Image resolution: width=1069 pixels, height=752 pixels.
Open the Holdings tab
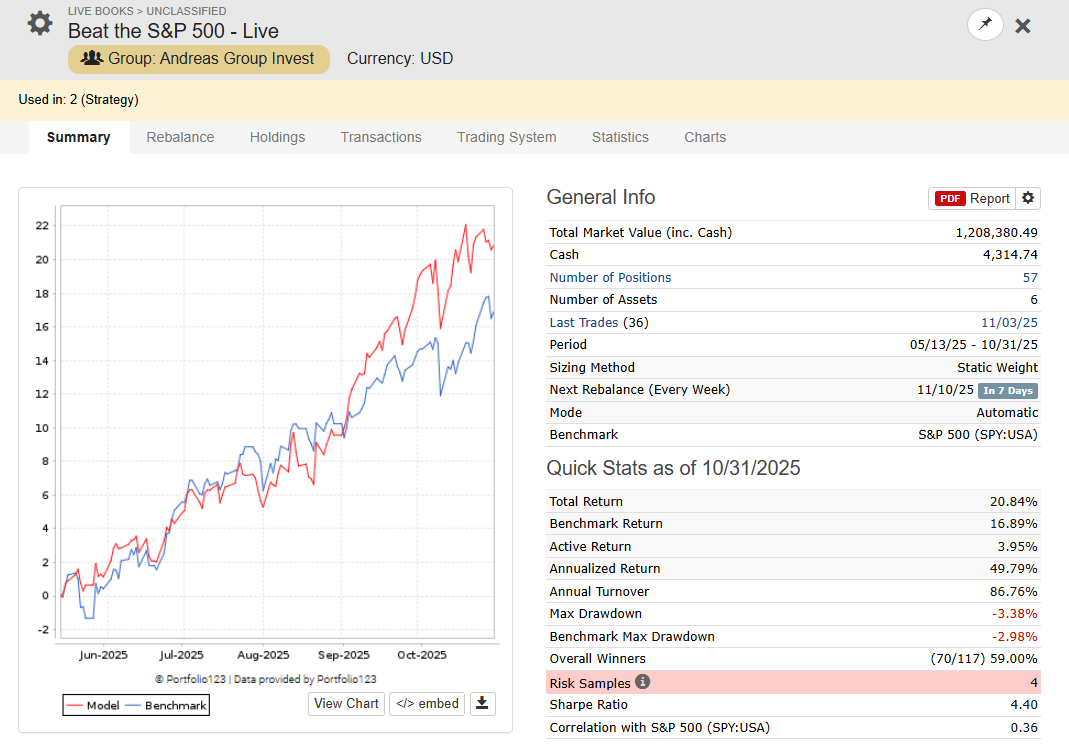coord(277,137)
